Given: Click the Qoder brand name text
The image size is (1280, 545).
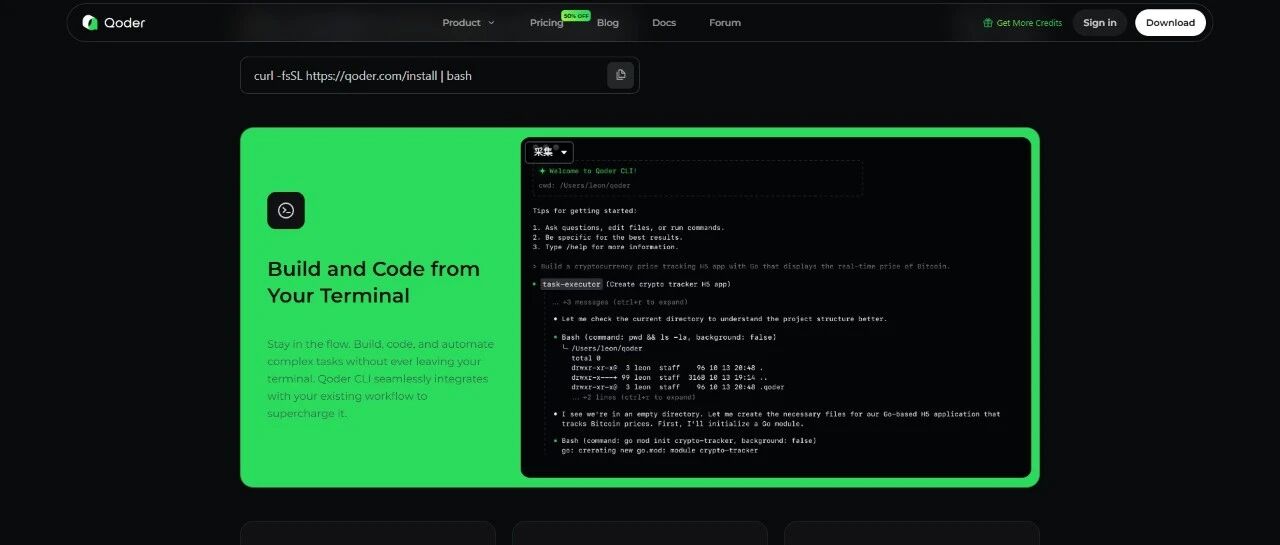Looking at the screenshot, I should [125, 23].
